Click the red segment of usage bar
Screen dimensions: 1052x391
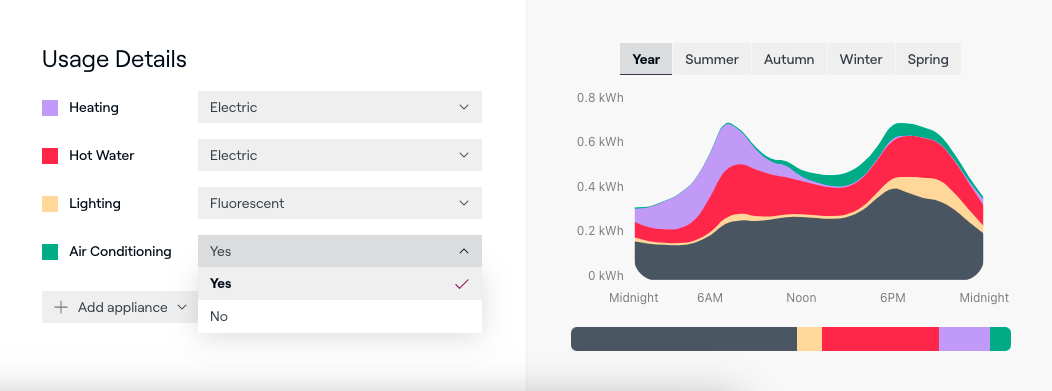click(x=880, y=339)
